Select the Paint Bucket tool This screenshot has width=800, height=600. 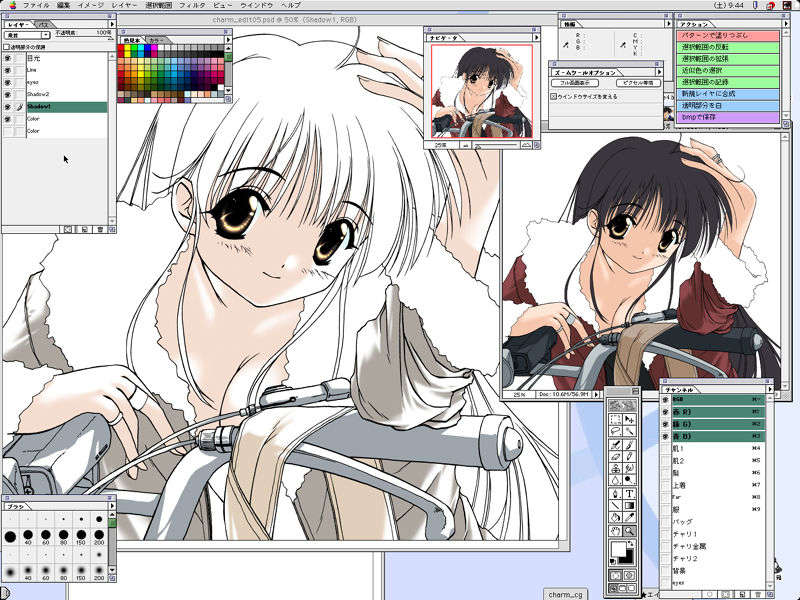click(x=616, y=517)
